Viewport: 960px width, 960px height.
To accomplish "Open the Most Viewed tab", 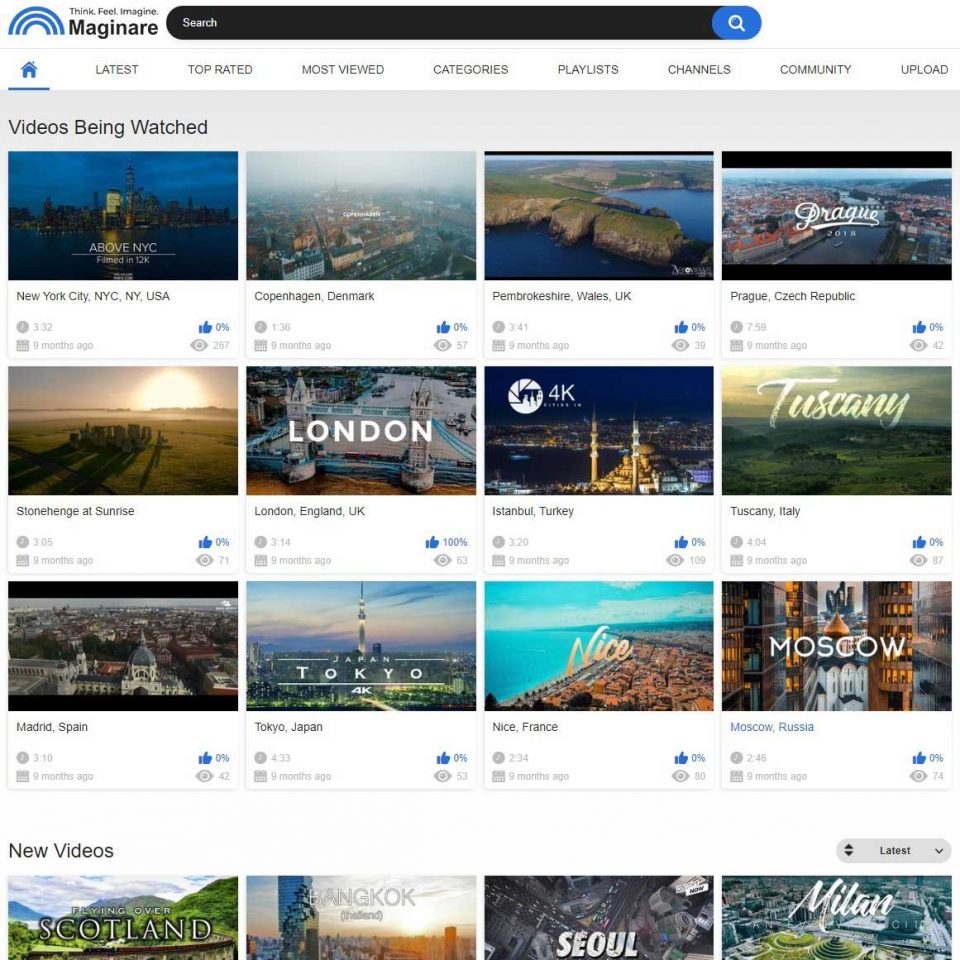I will (x=343, y=70).
